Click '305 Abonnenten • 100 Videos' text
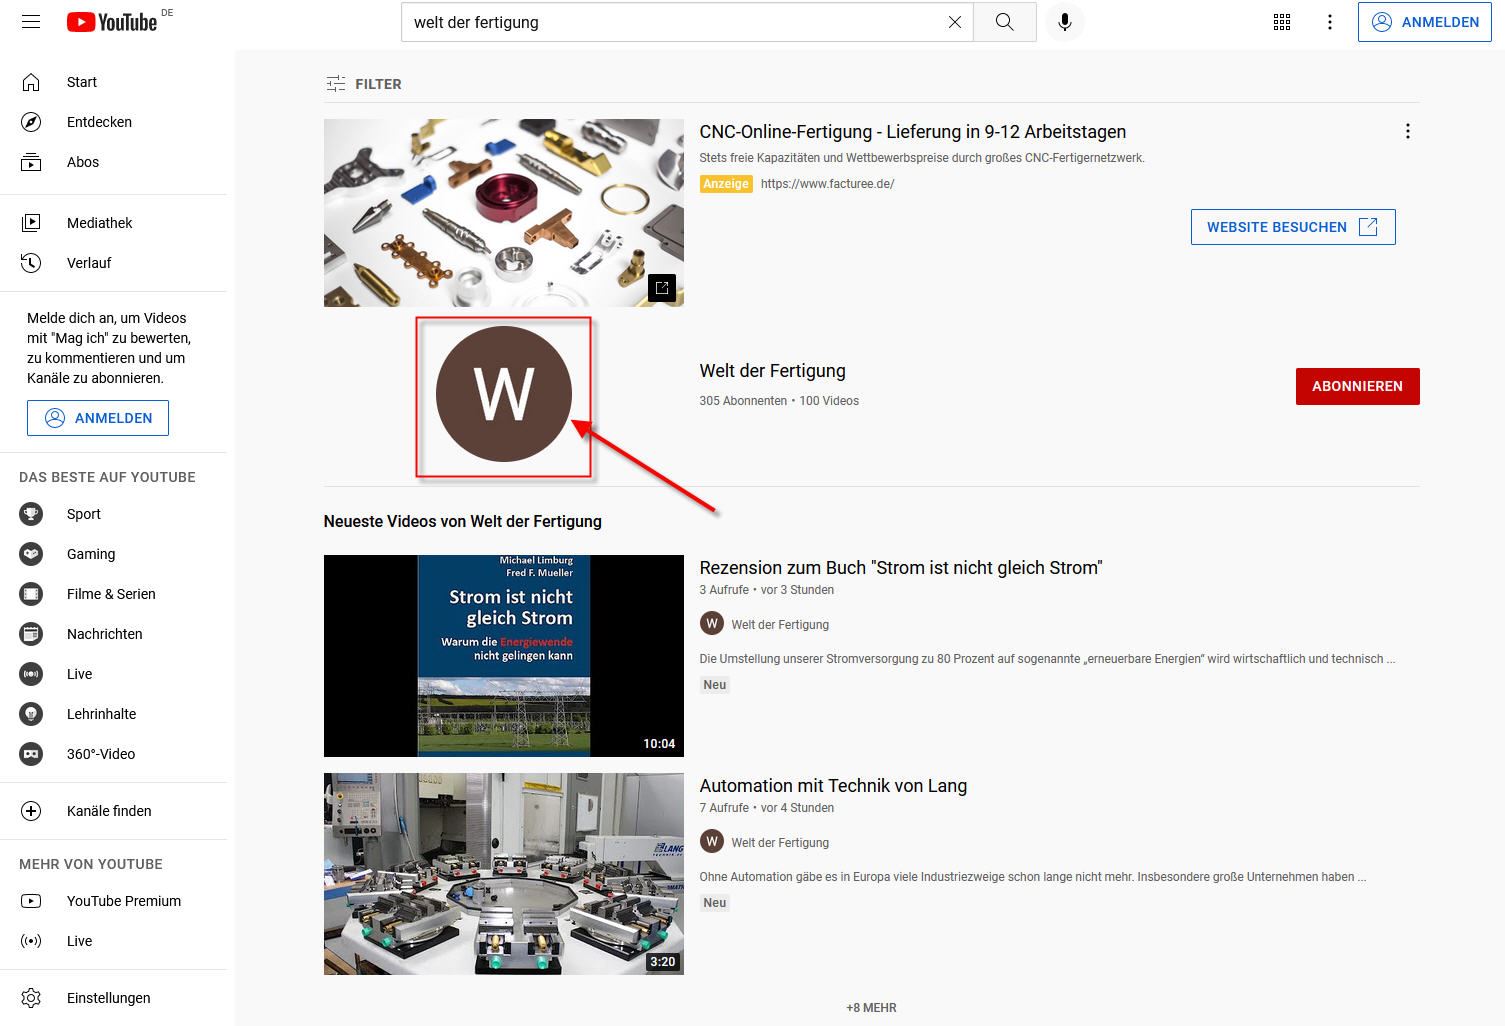 (x=779, y=401)
